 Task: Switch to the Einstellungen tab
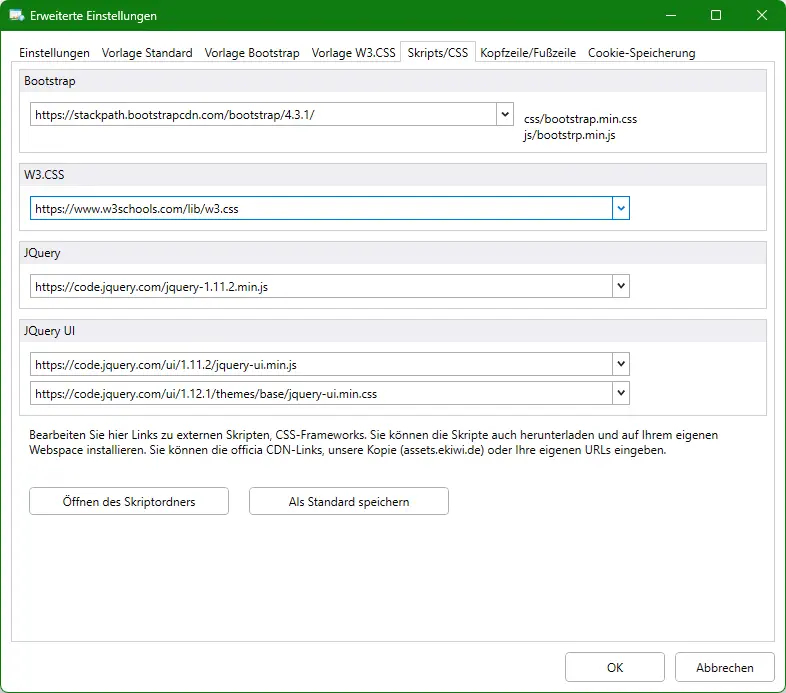55,53
